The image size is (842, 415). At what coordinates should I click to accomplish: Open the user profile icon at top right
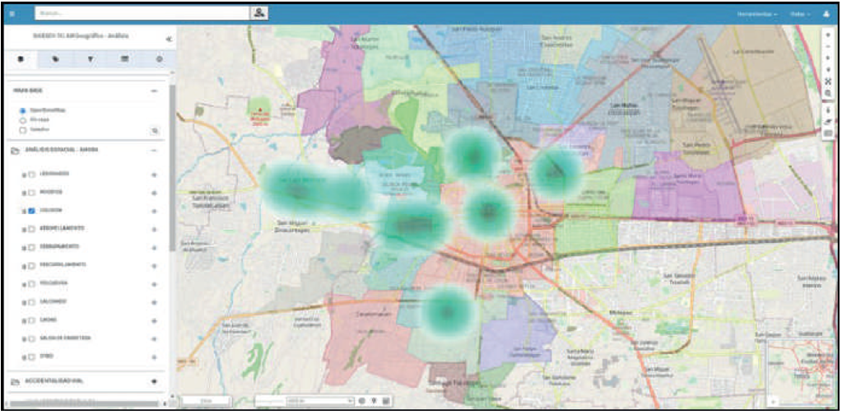coord(827,14)
